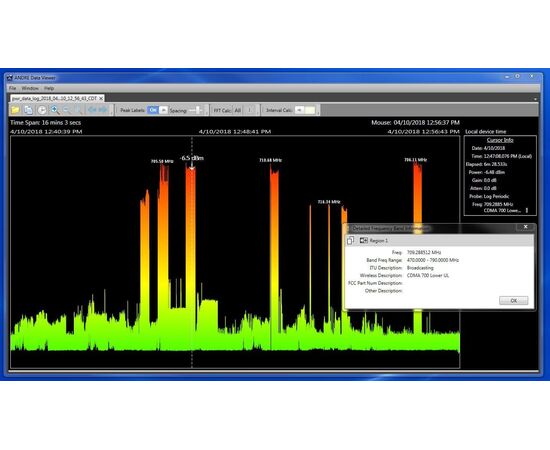Viewport: 550px width, 450px height.
Task: Open the Window menu
Action: (30, 88)
